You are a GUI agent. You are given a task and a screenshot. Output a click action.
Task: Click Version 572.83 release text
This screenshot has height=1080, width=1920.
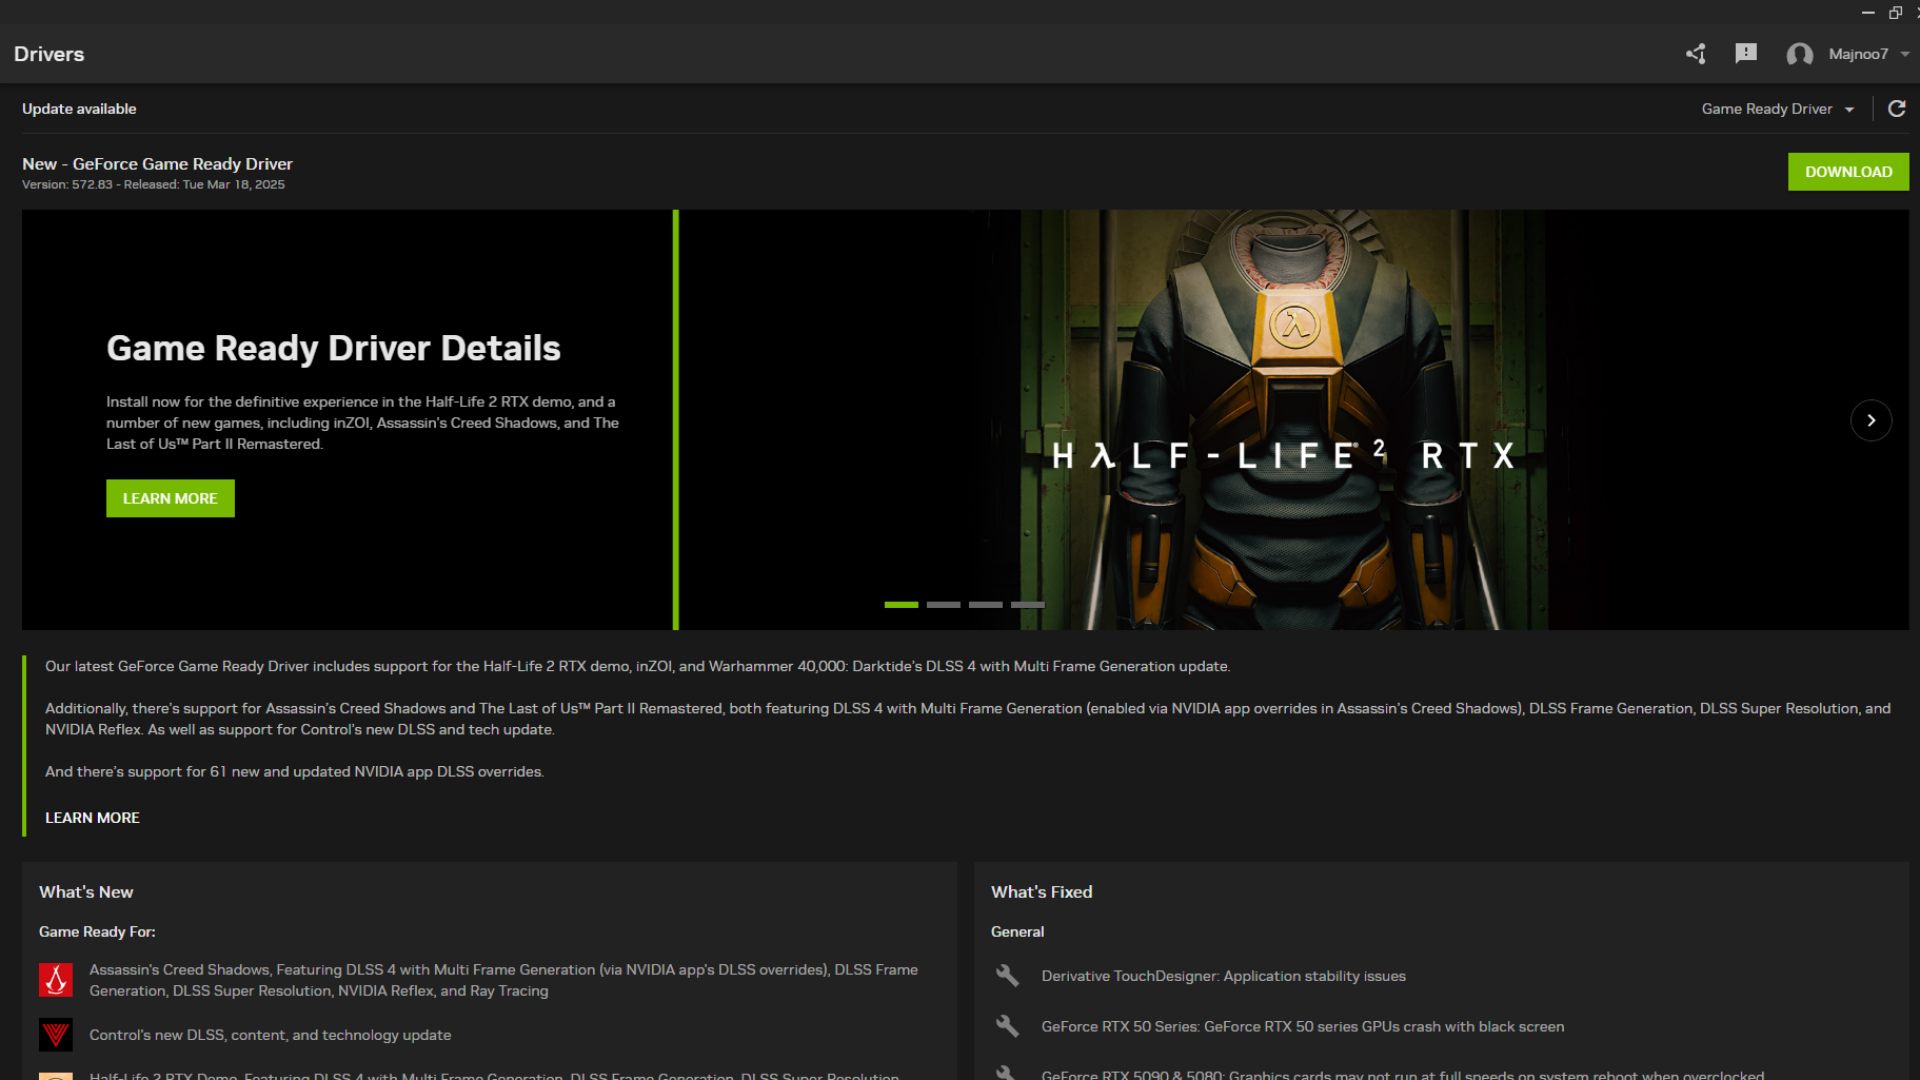click(153, 185)
